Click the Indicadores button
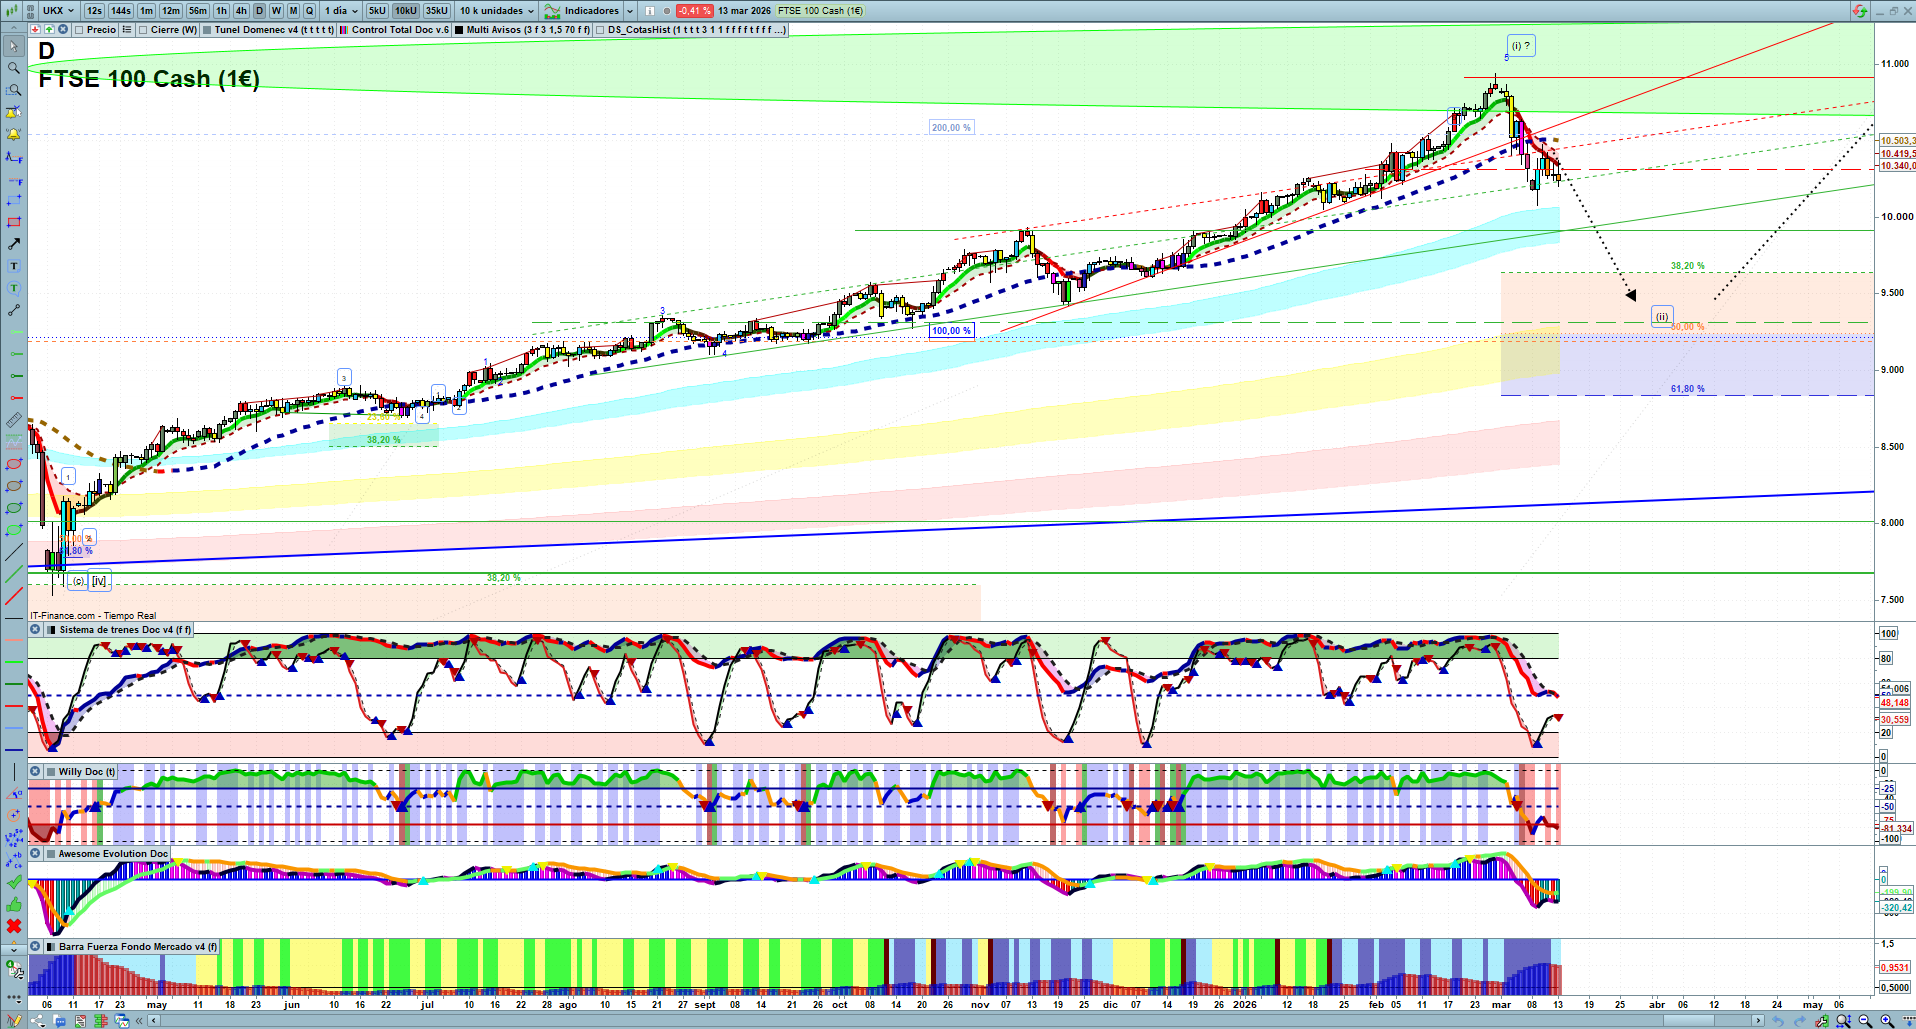This screenshot has width=1916, height=1029. [x=590, y=11]
